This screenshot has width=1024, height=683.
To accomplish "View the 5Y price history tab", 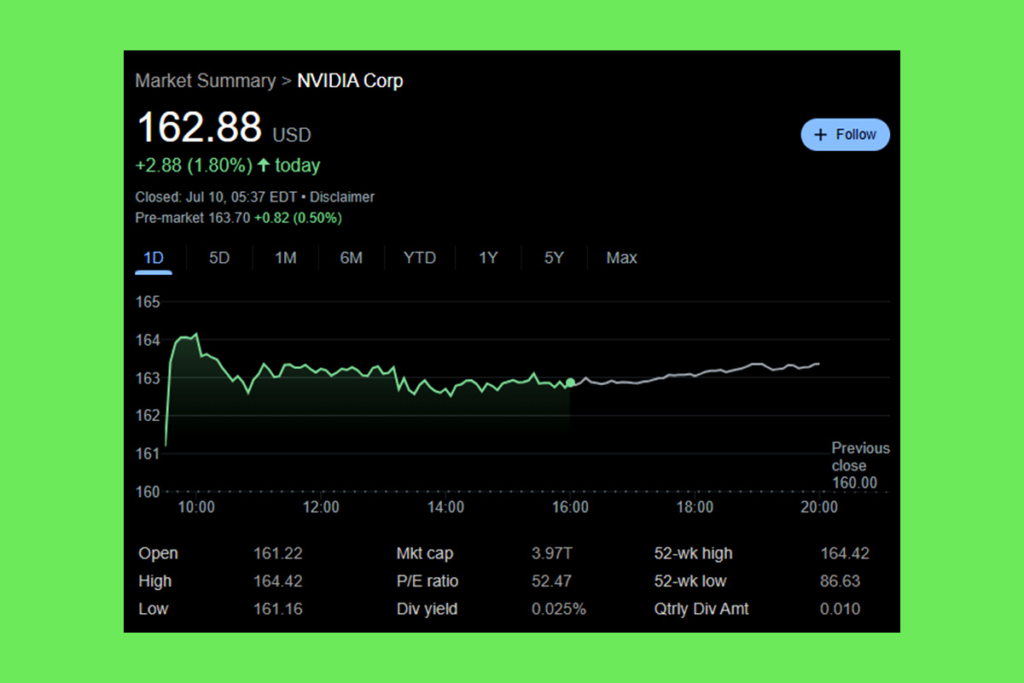I will pyautogui.click(x=554, y=258).
